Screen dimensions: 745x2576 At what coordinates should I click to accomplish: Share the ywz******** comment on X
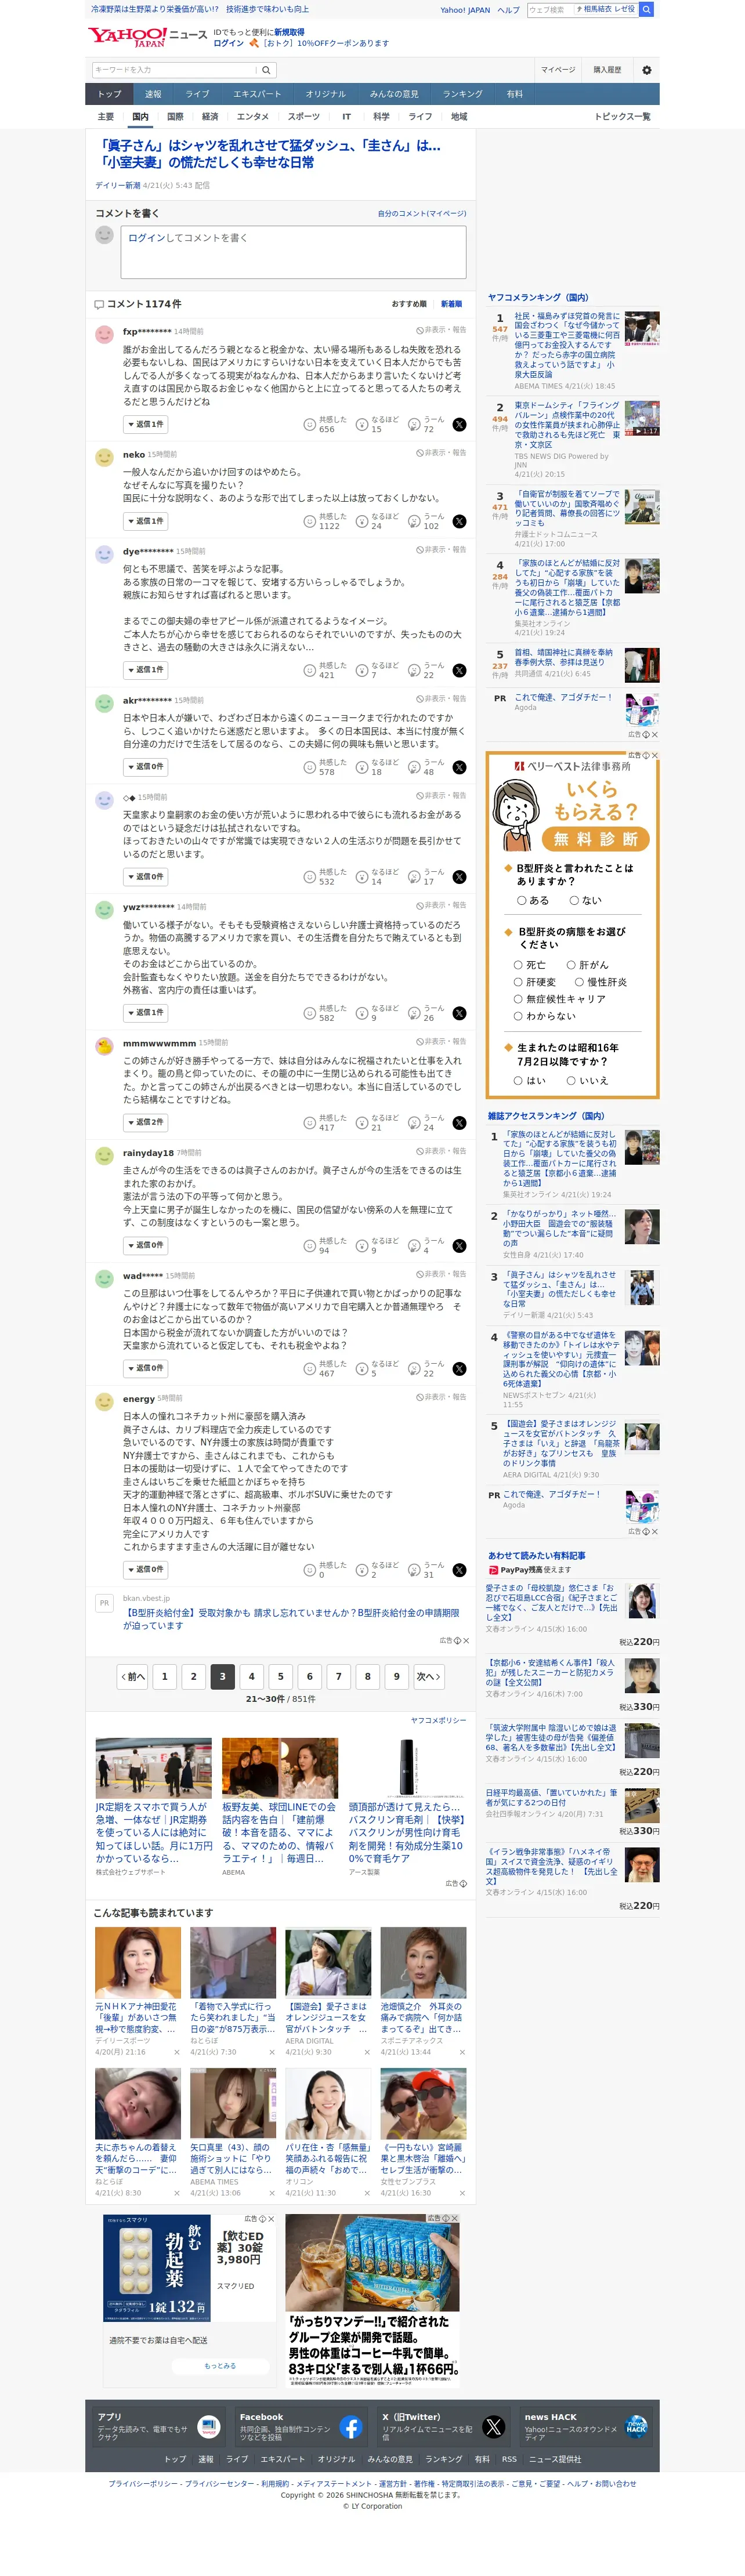(459, 1014)
